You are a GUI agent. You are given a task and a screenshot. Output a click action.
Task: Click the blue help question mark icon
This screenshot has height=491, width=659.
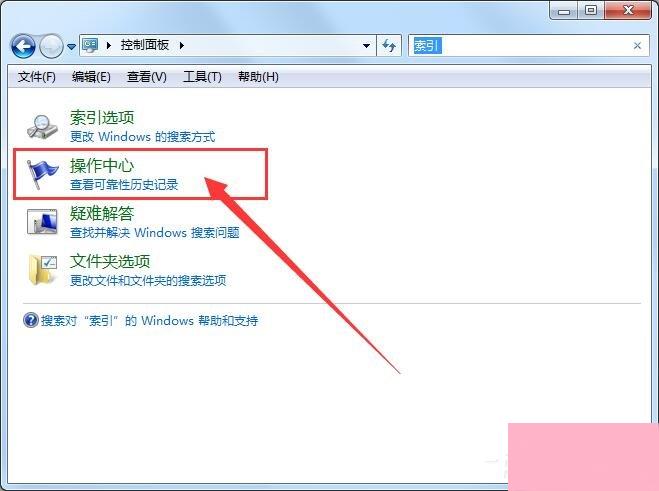coord(31,320)
